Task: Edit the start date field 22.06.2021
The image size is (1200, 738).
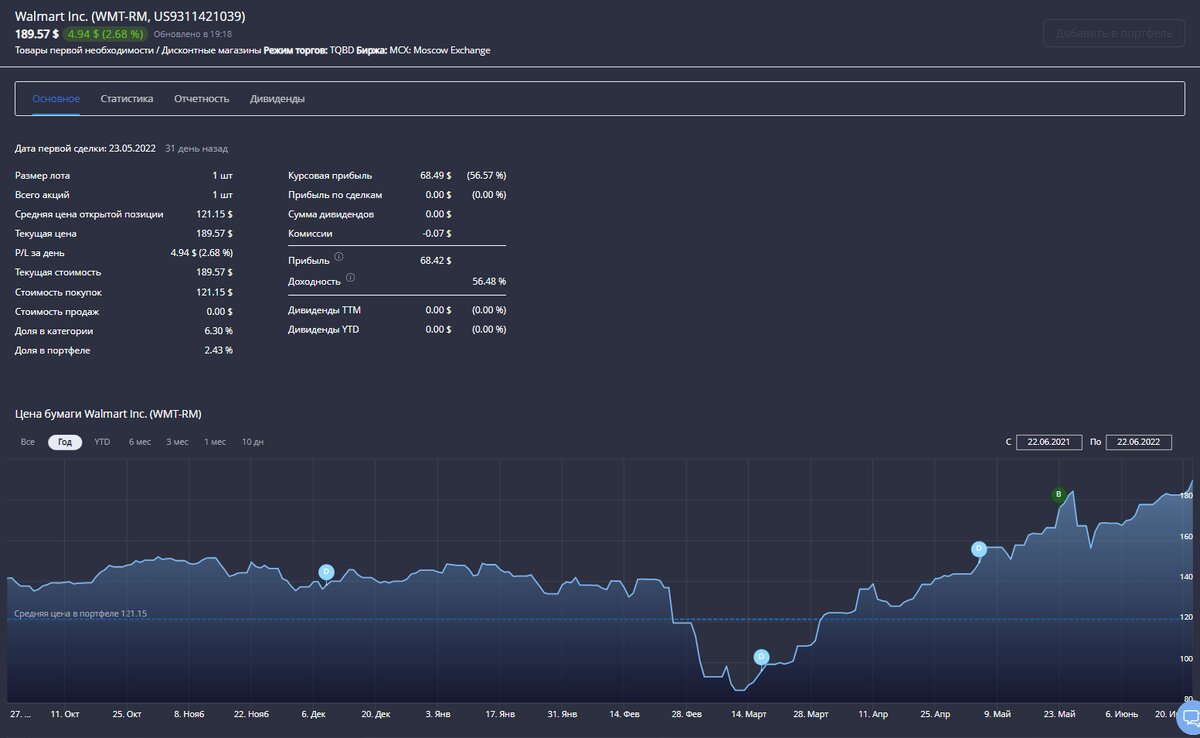Action: coord(1049,442)
